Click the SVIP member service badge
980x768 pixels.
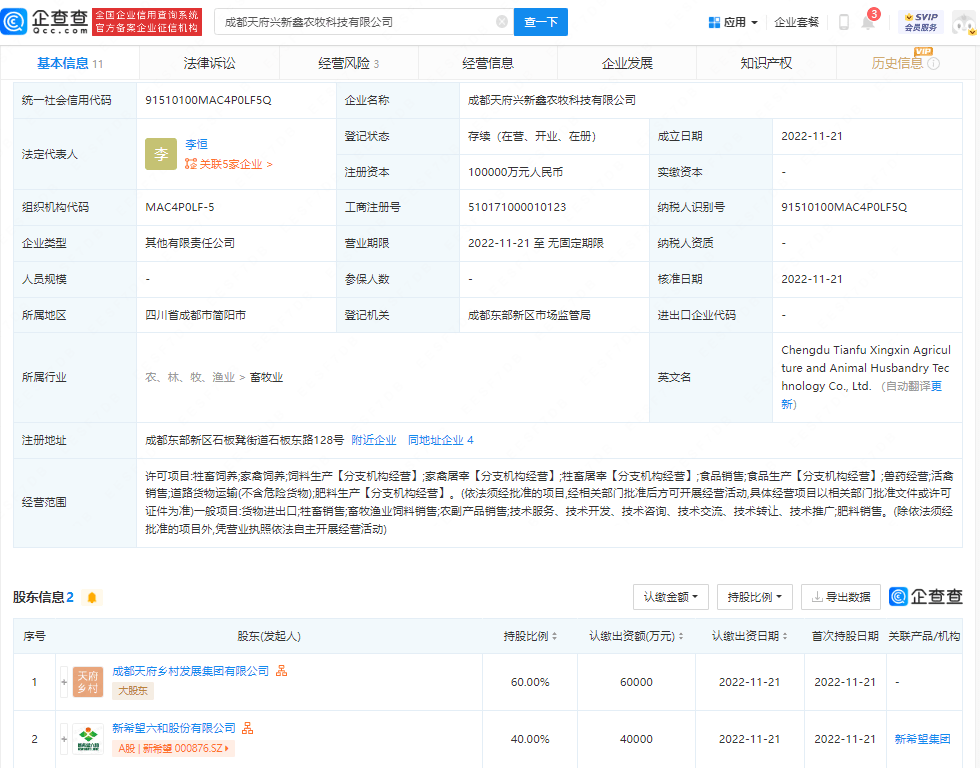pos(921,22)
